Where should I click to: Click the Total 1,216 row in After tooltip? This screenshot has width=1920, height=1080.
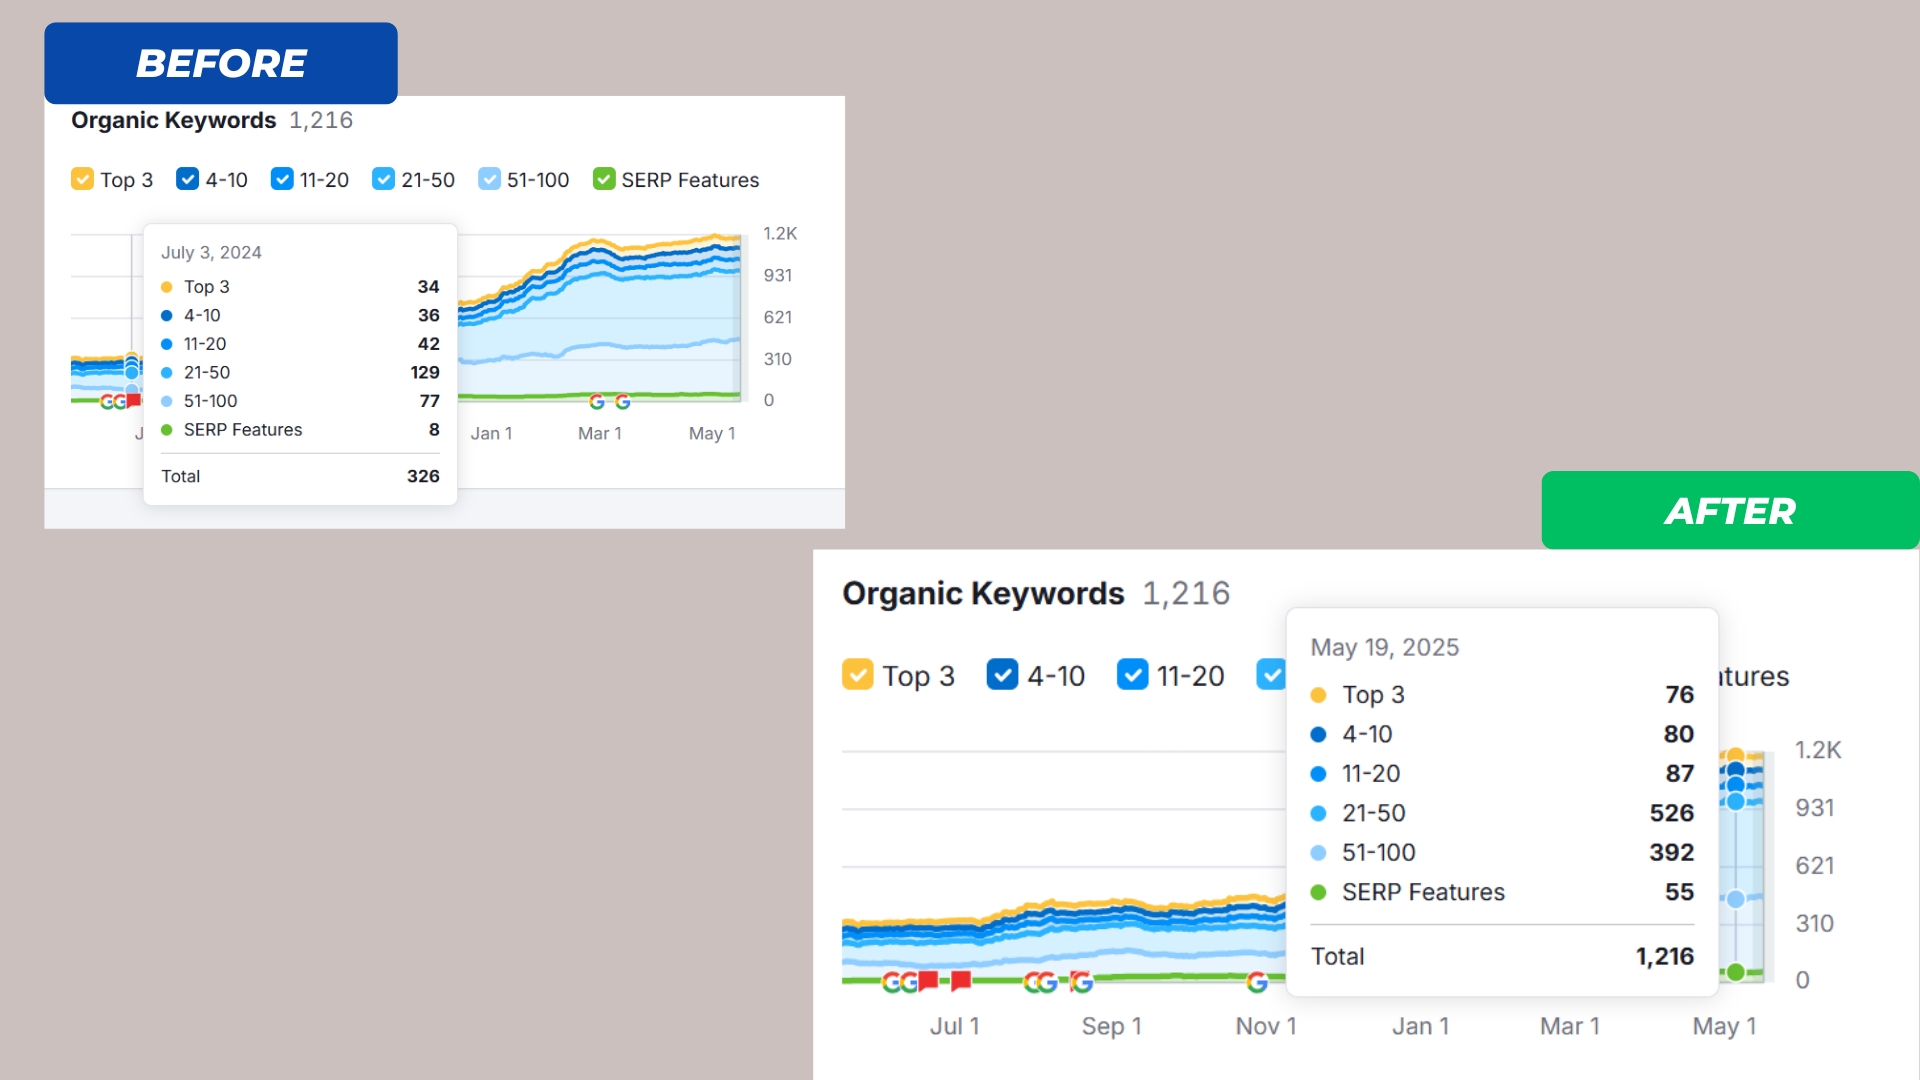1501,956
